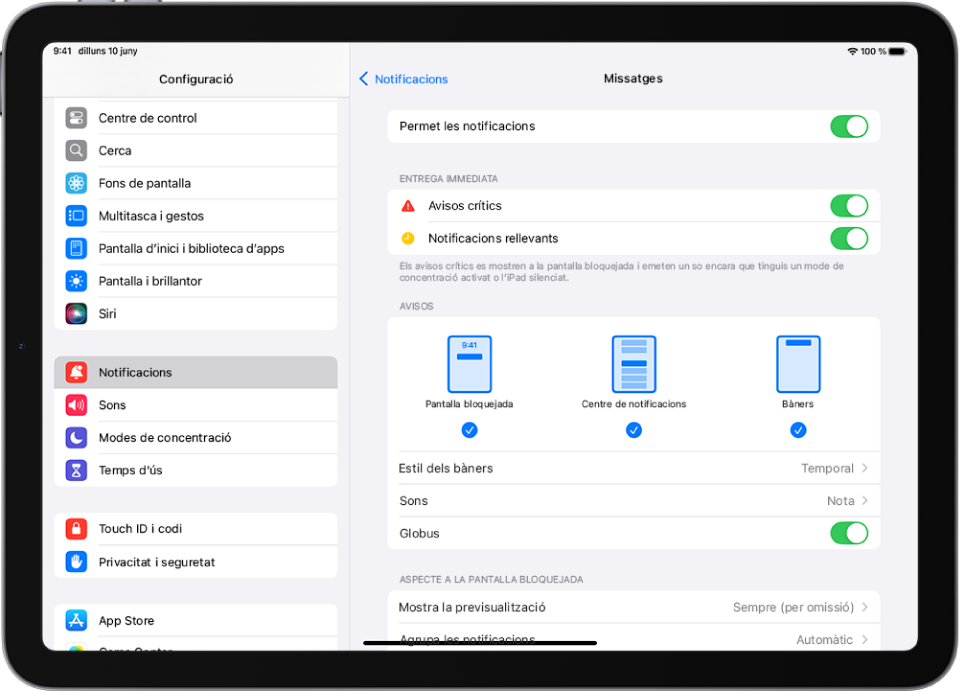Open the Sons Nota option row
The width and height of the screenshot is (960, 692).
(x=634, y=500)
